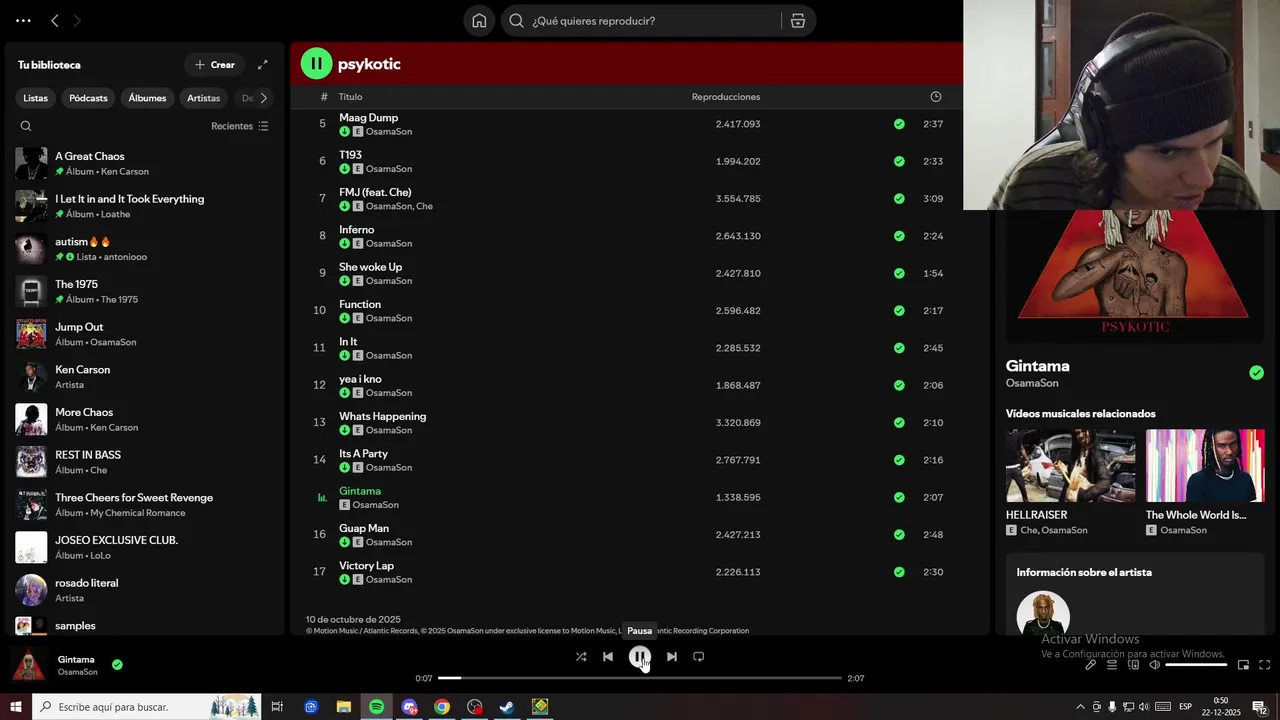Open the play queue icon
The image size is (1280, 720).
point(1112,665)
